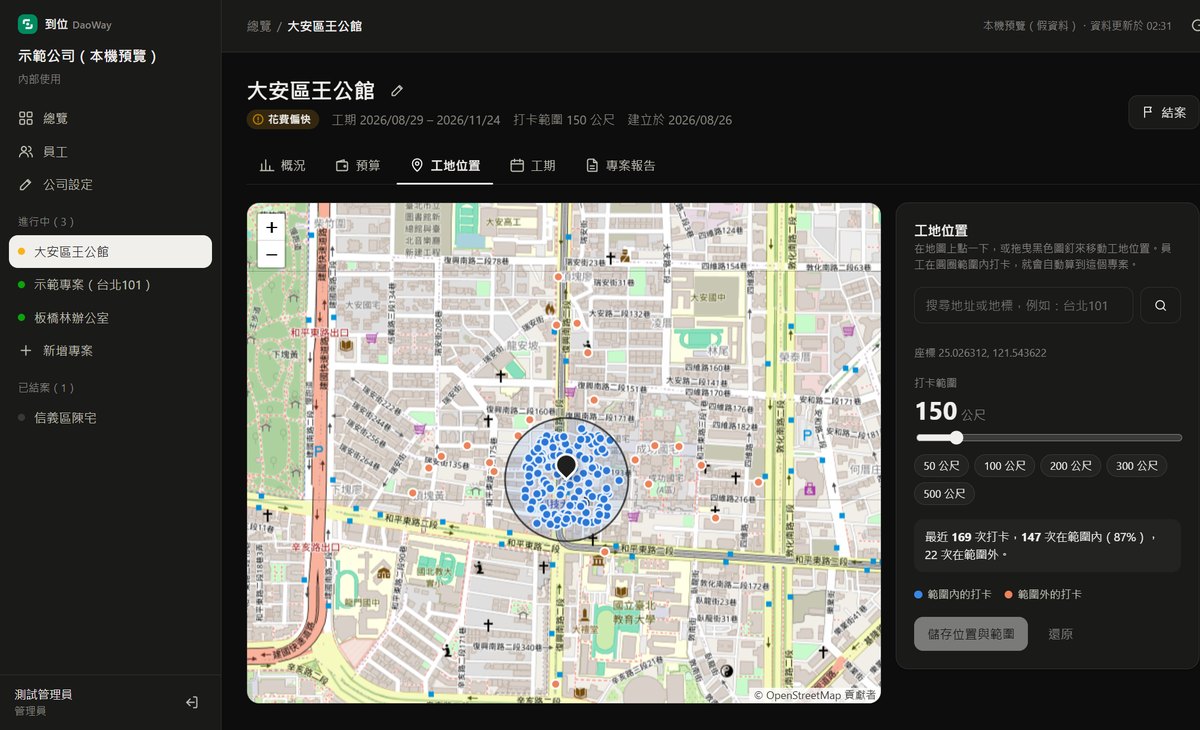Click the check-in range slider handle

[956, 437]
